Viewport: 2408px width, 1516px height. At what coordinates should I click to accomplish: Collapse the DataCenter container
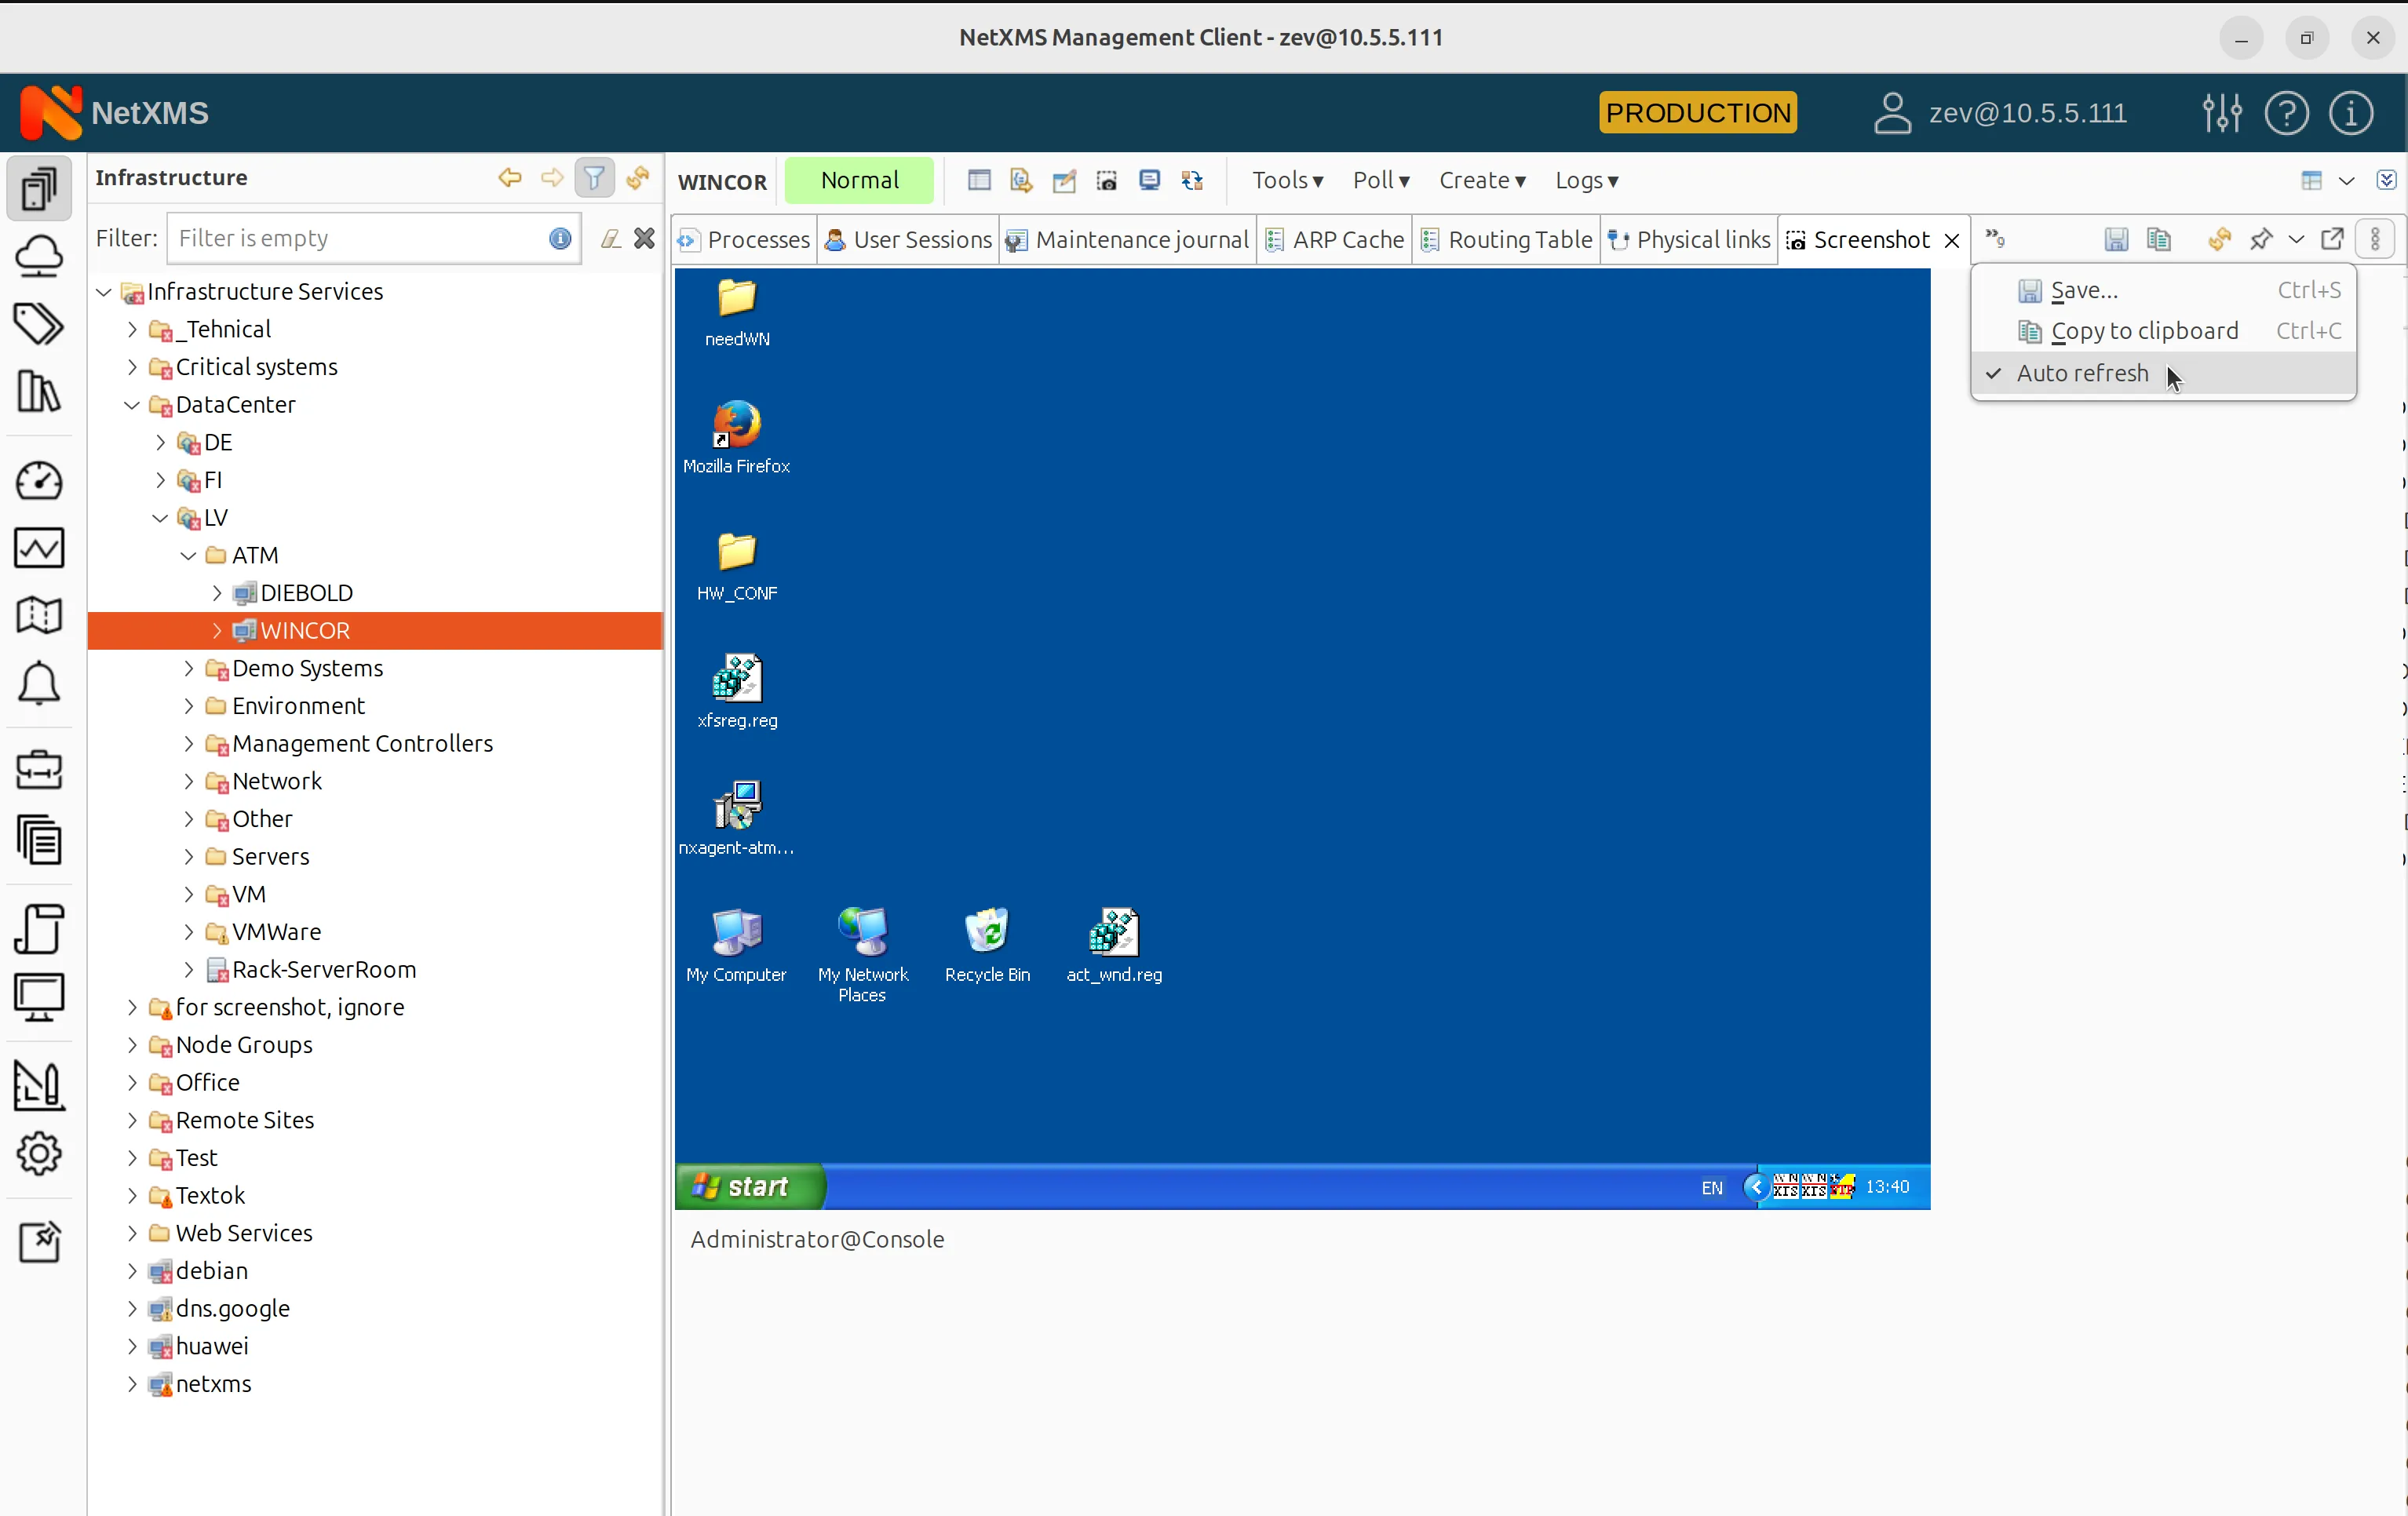131,405
